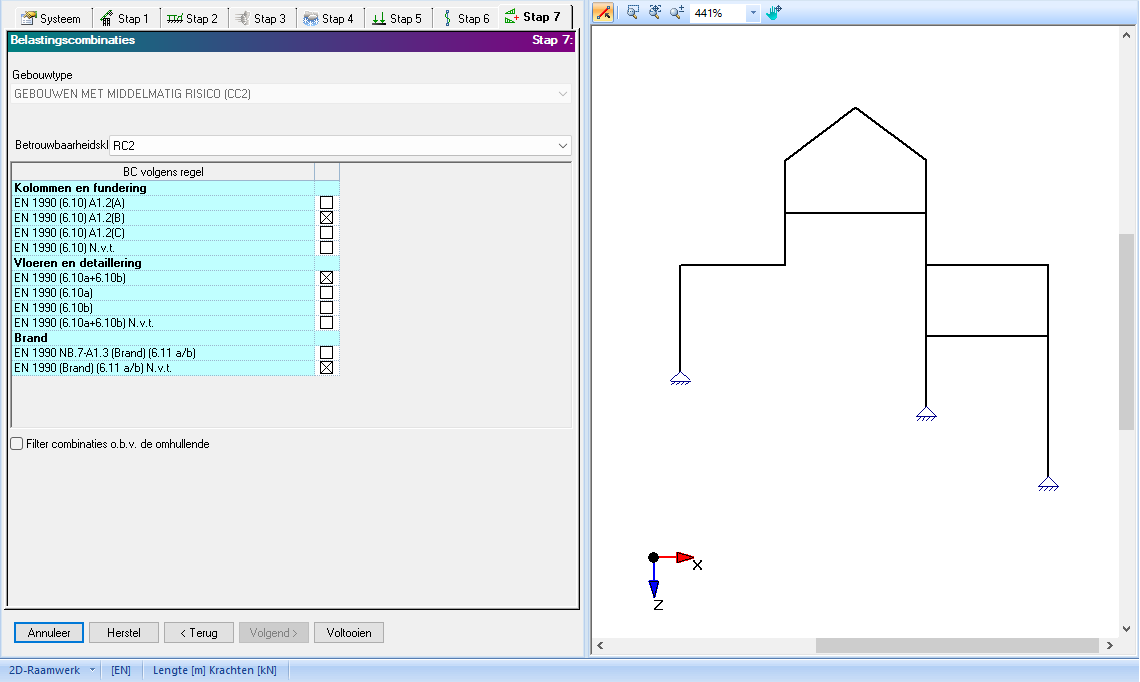Click the Herstel button
The height and width of the screenshot is (682, 1140).
[124, 633]
